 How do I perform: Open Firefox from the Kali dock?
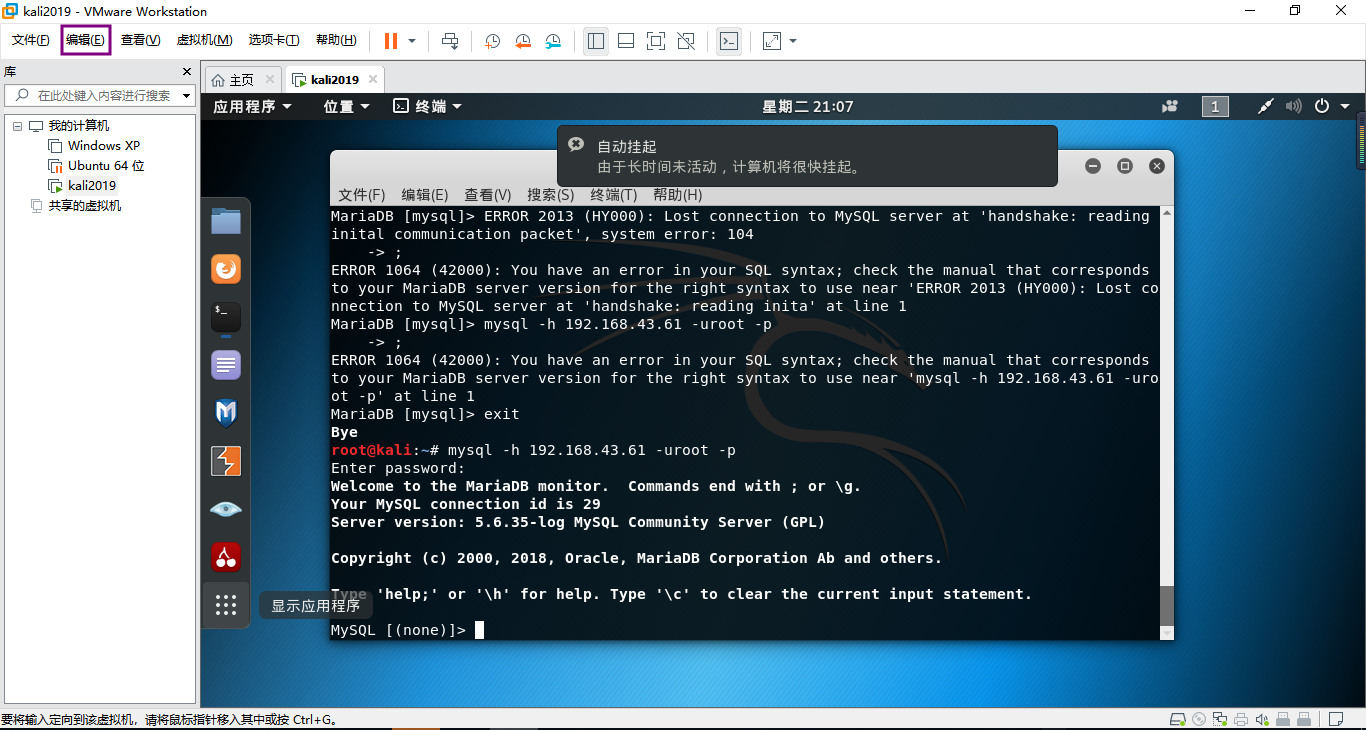tap(225, 268)
